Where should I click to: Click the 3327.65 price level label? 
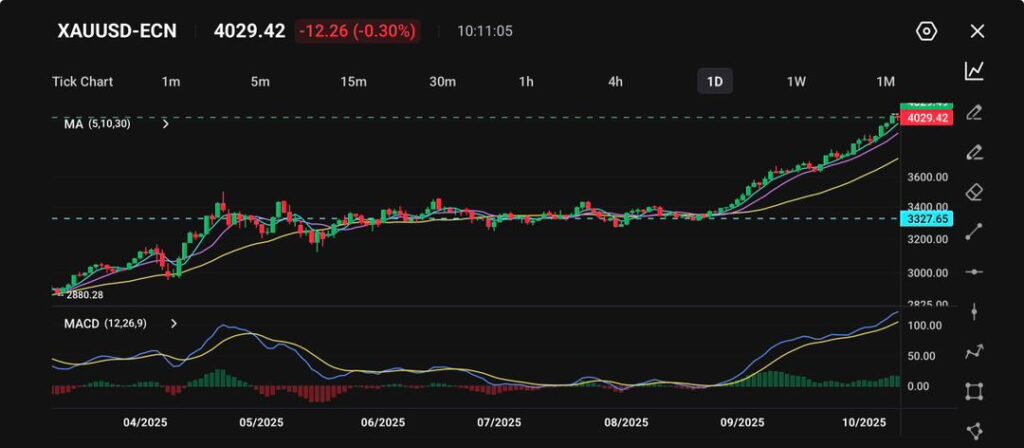[x=926, y=218]
